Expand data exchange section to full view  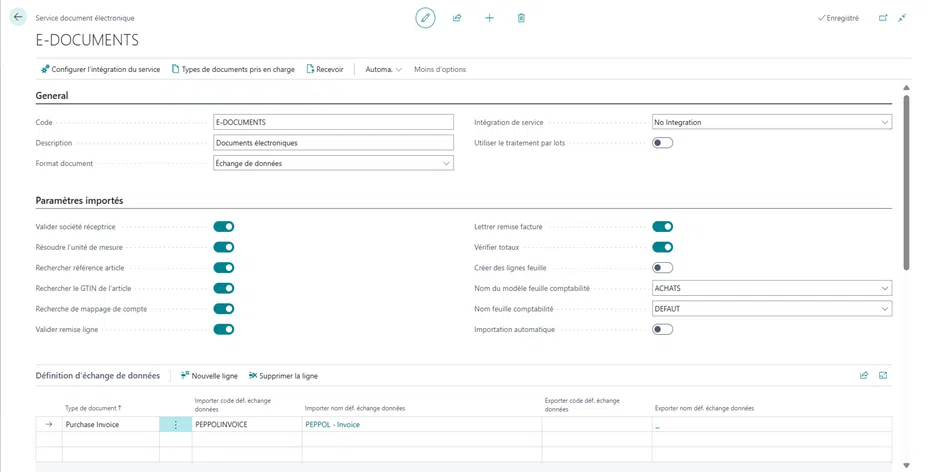click(x=883, y=376)
